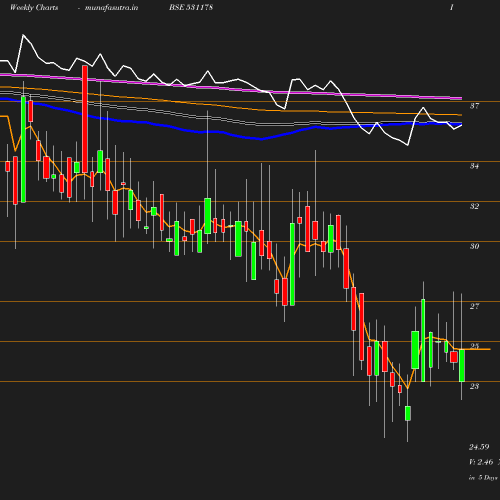Click the 'in 5 Days' label

[483, 478]
